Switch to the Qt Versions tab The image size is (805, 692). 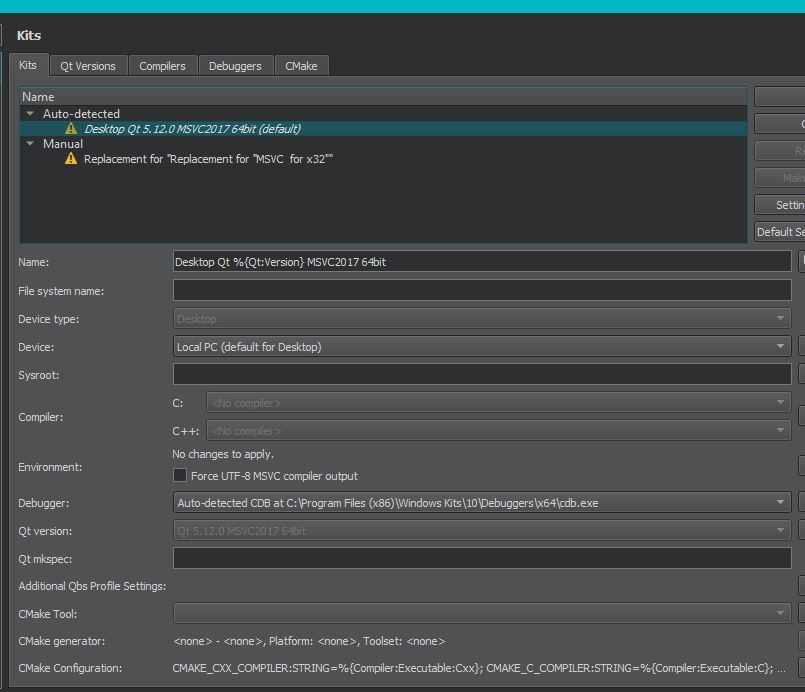(x=88, y=66)
